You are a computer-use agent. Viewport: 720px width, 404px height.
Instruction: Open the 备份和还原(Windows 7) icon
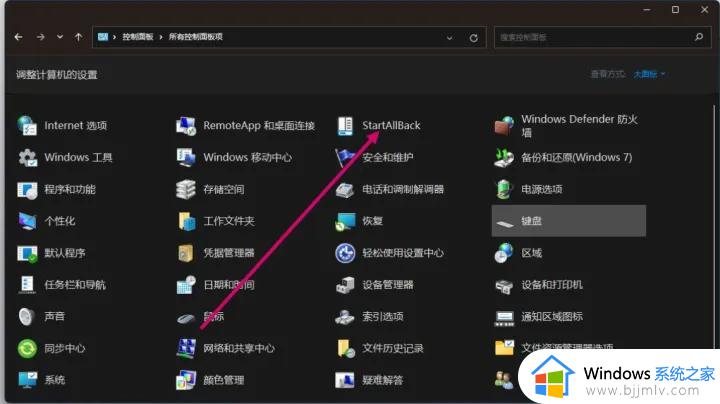pos(504,157)
